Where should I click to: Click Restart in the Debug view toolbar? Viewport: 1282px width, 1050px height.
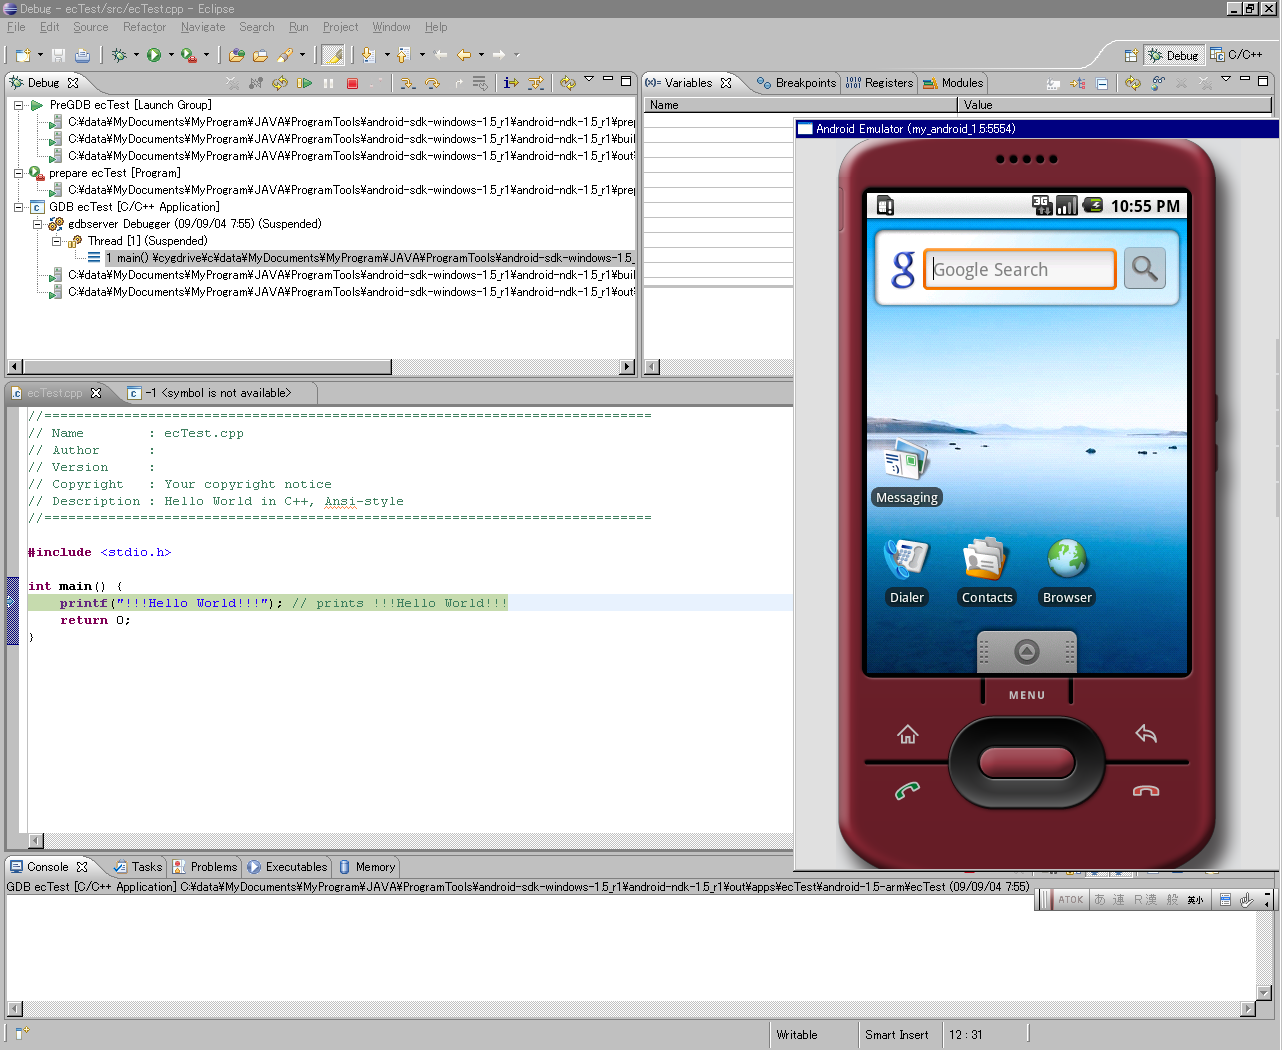coord(280,83)
